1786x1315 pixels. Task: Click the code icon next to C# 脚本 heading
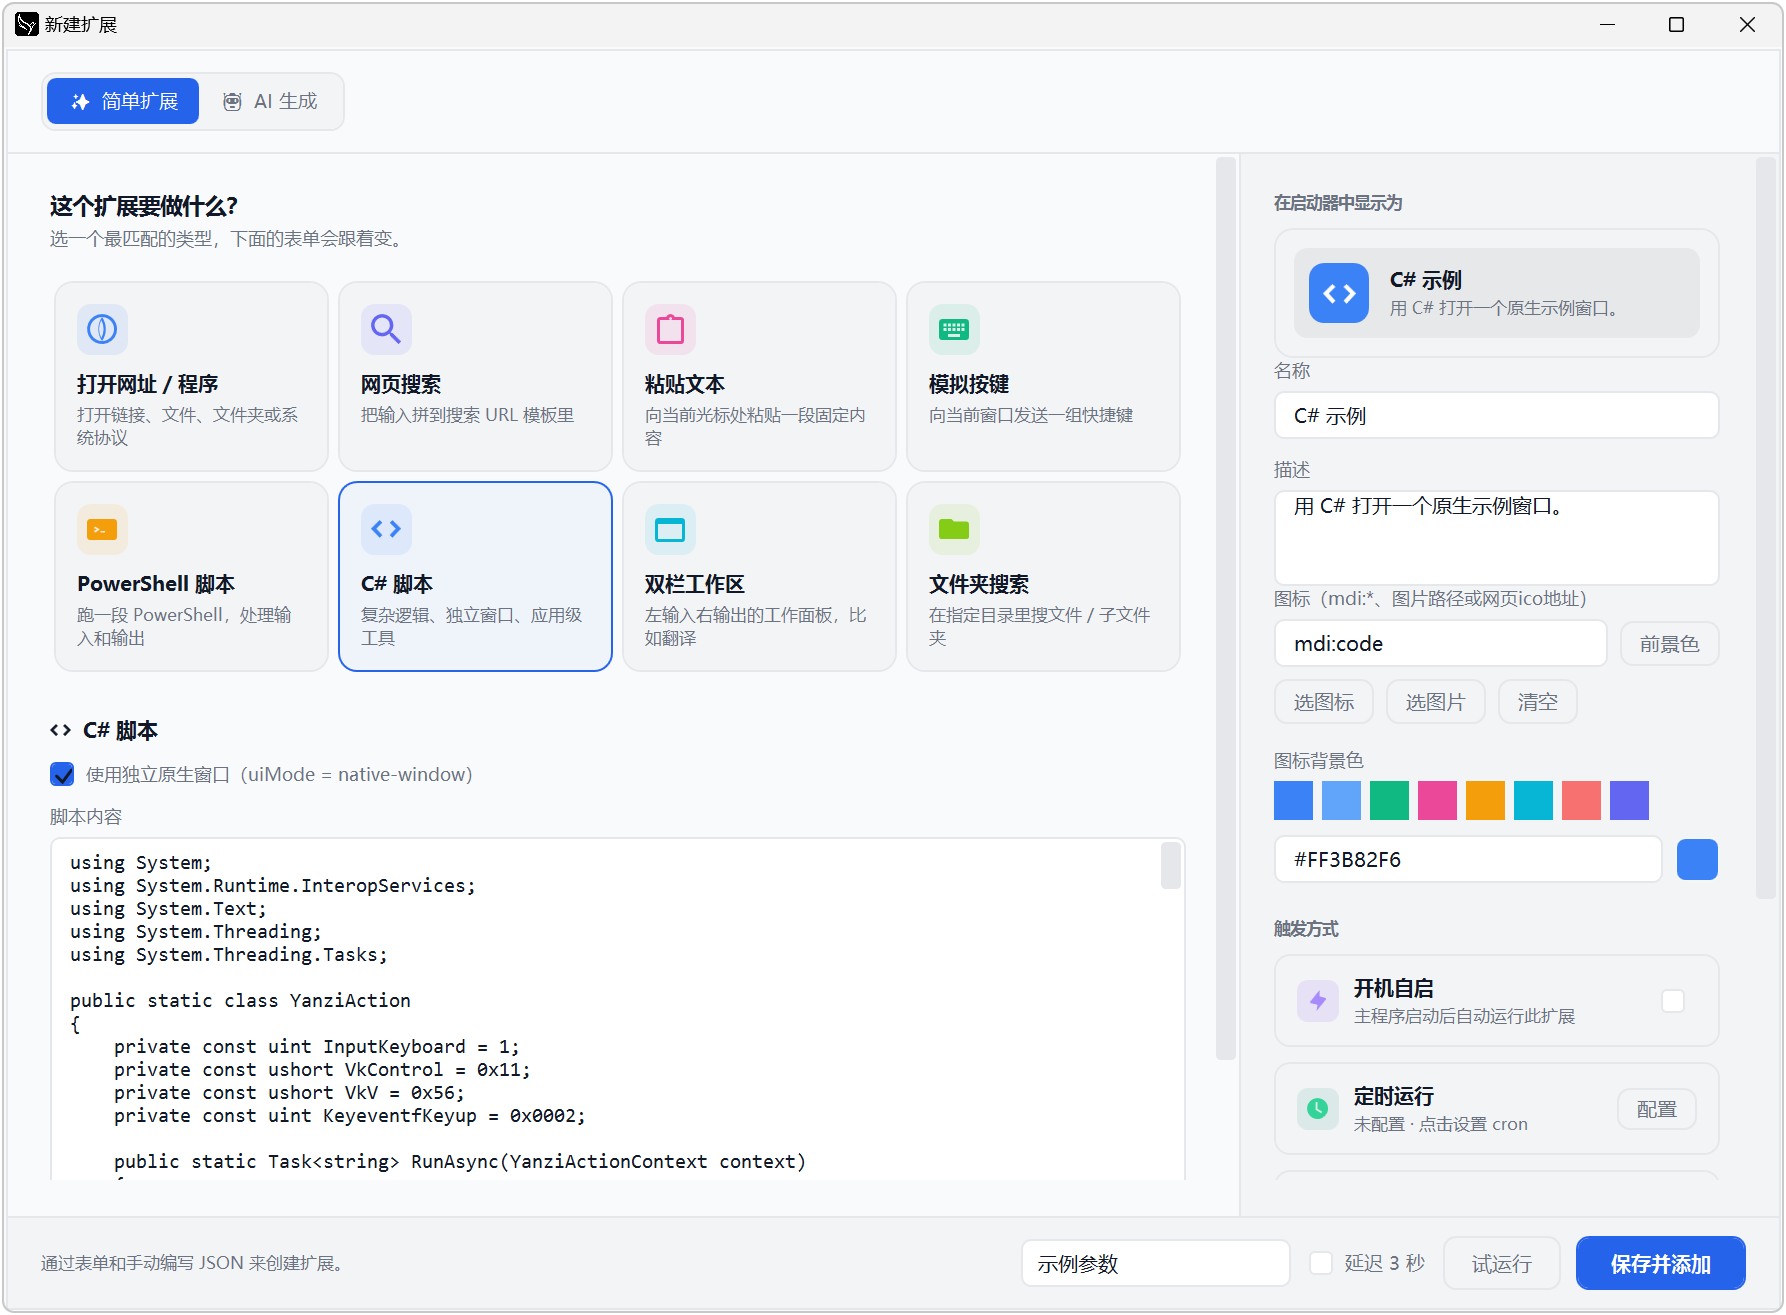[x=61, y=730]
